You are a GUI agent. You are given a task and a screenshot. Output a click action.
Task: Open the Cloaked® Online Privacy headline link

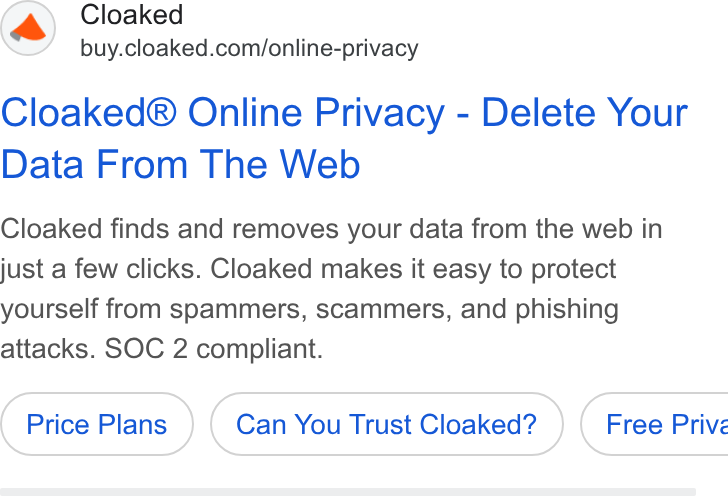[x=344, y=138]
